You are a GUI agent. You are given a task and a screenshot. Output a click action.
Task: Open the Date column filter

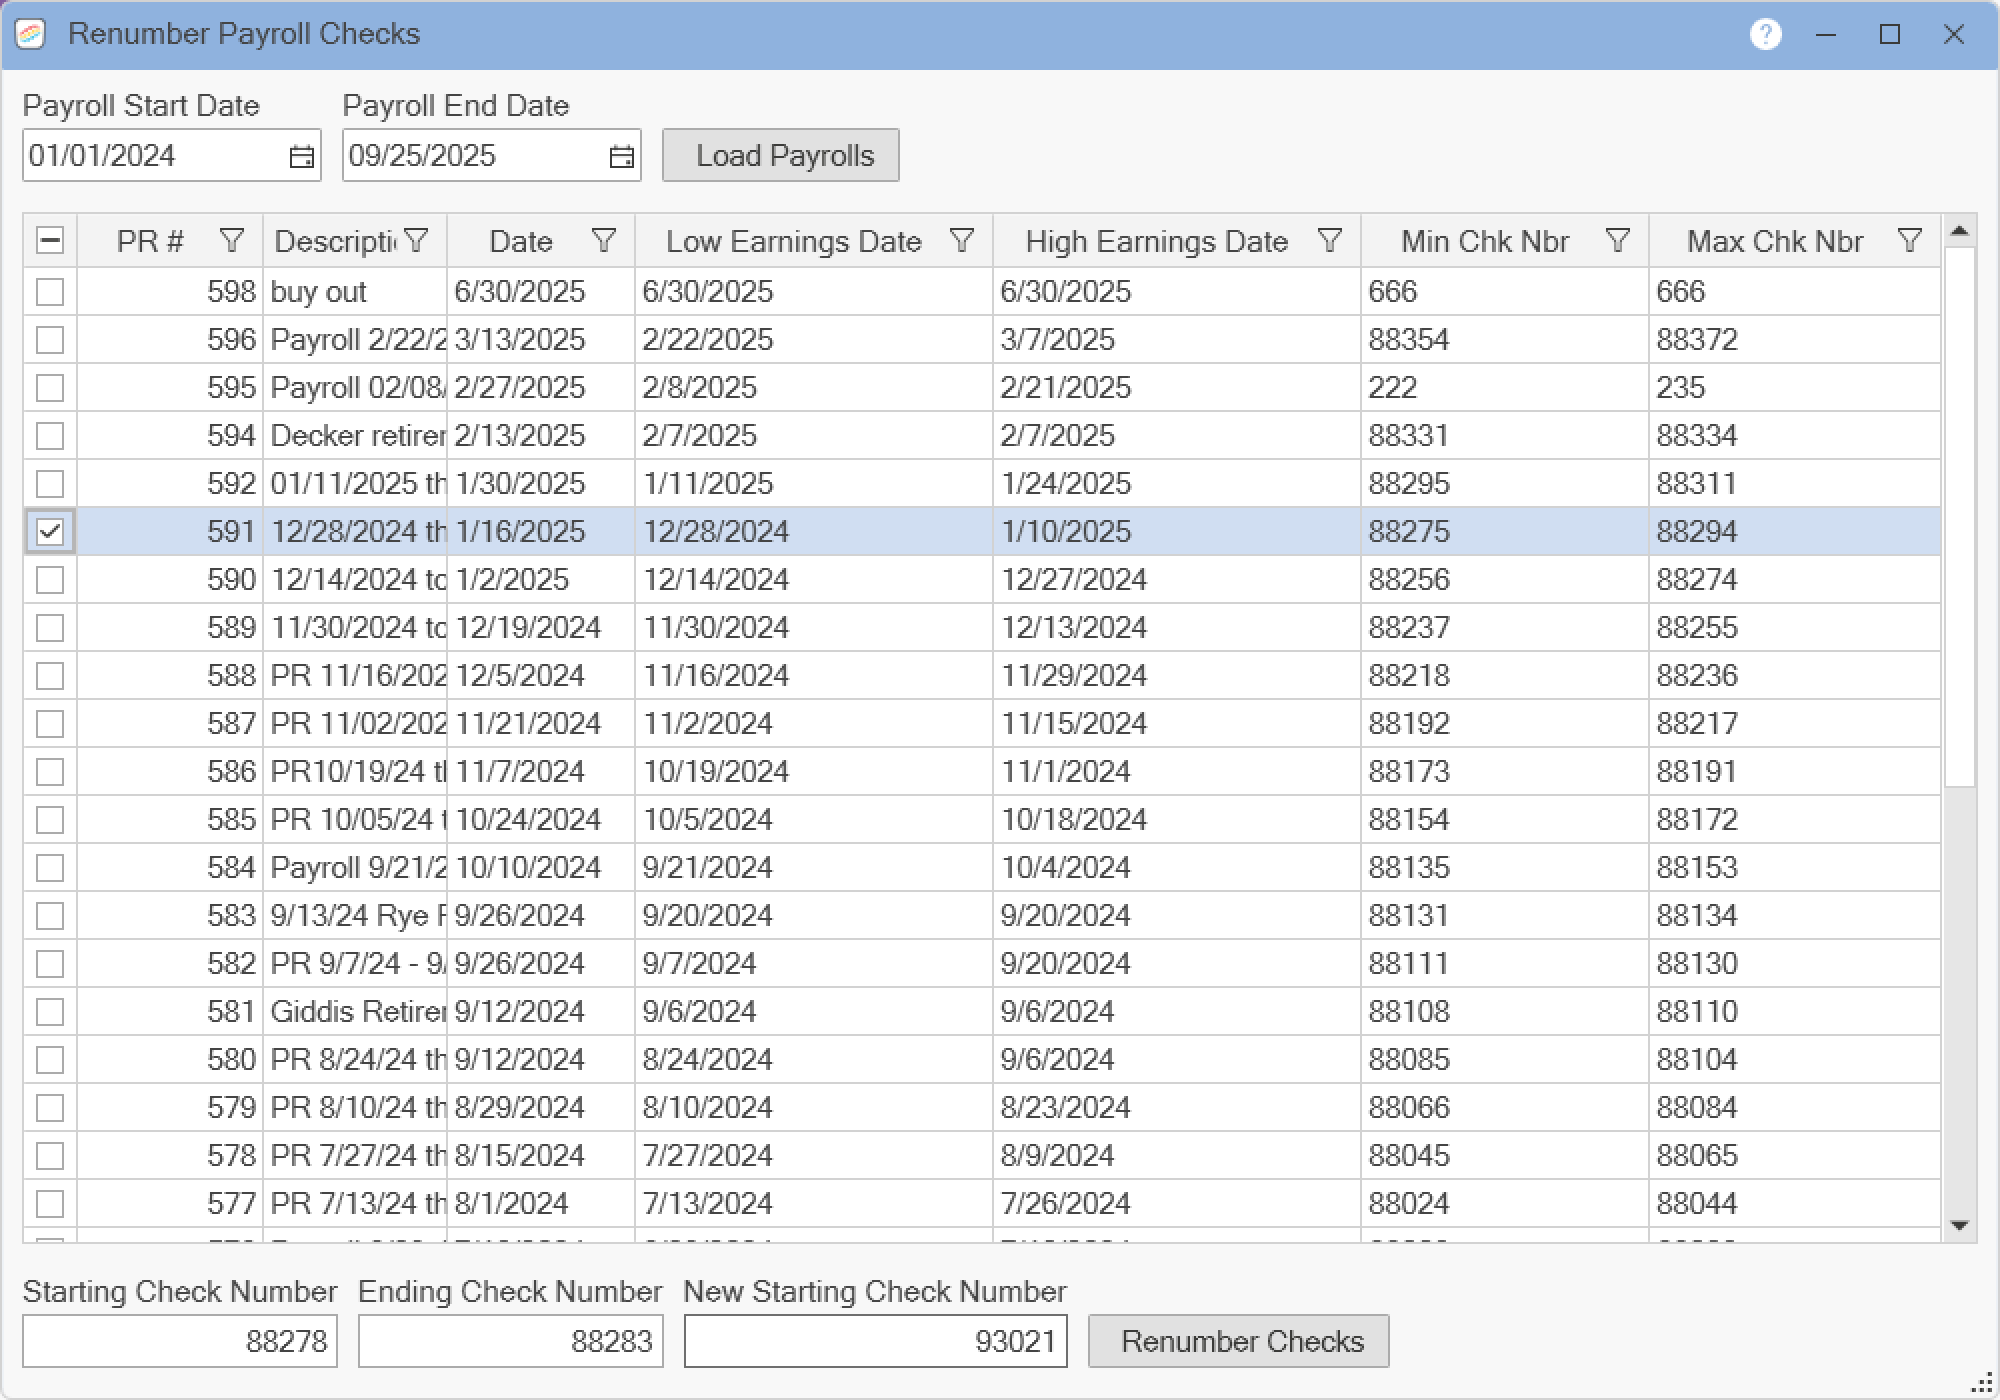click(603, 241)
